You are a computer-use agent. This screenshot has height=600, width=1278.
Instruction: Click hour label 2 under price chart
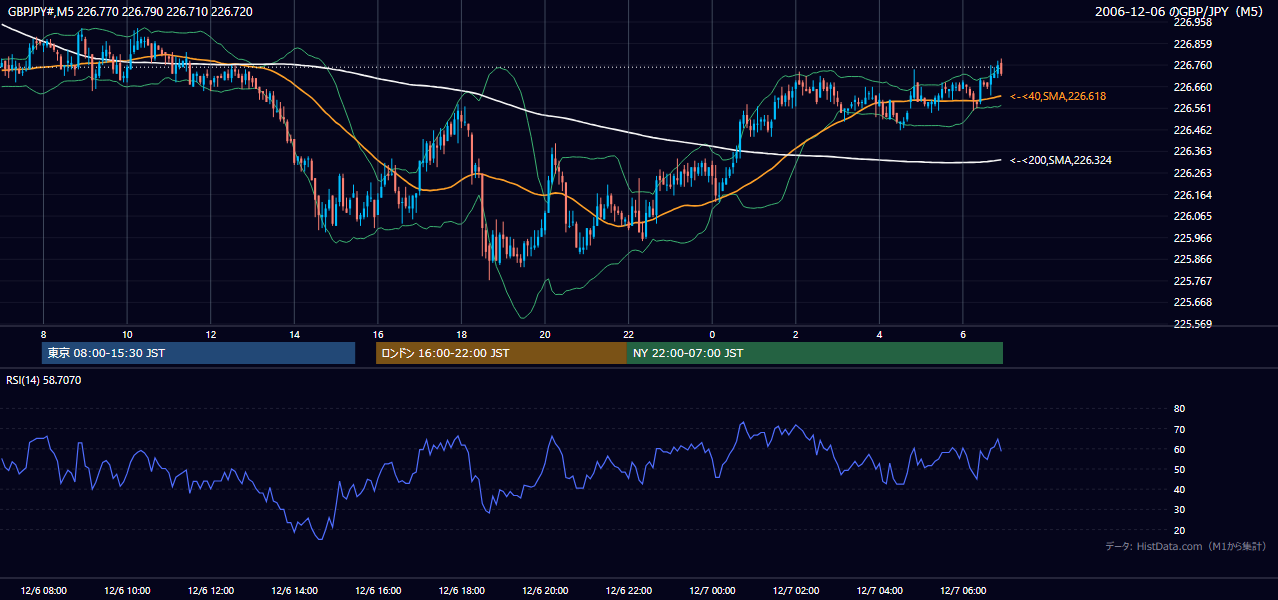[x=795, y=334]
